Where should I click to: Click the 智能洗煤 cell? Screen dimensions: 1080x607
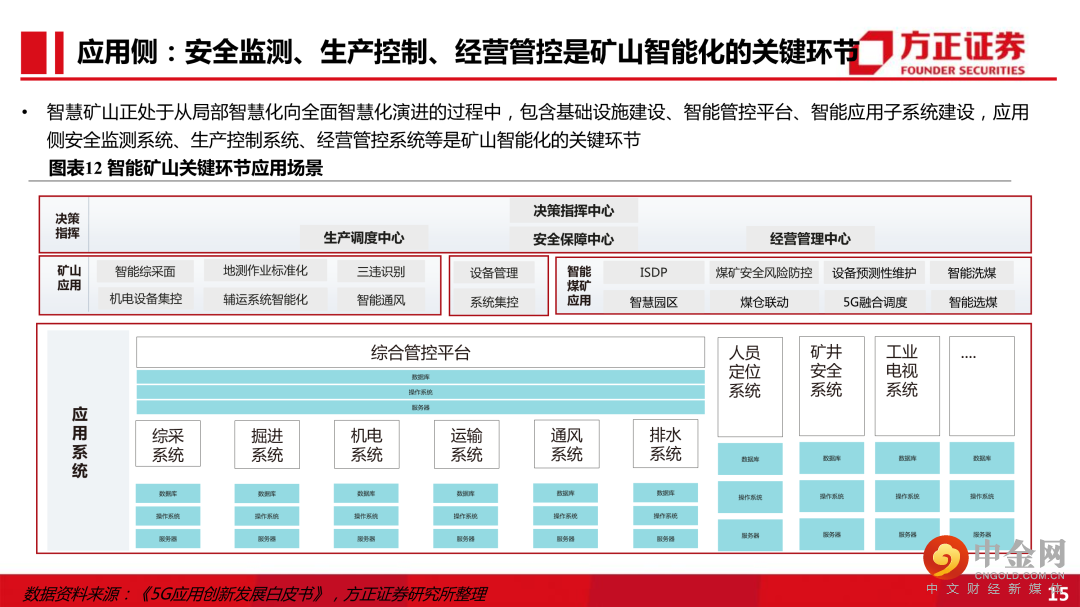tap(972, 273)
